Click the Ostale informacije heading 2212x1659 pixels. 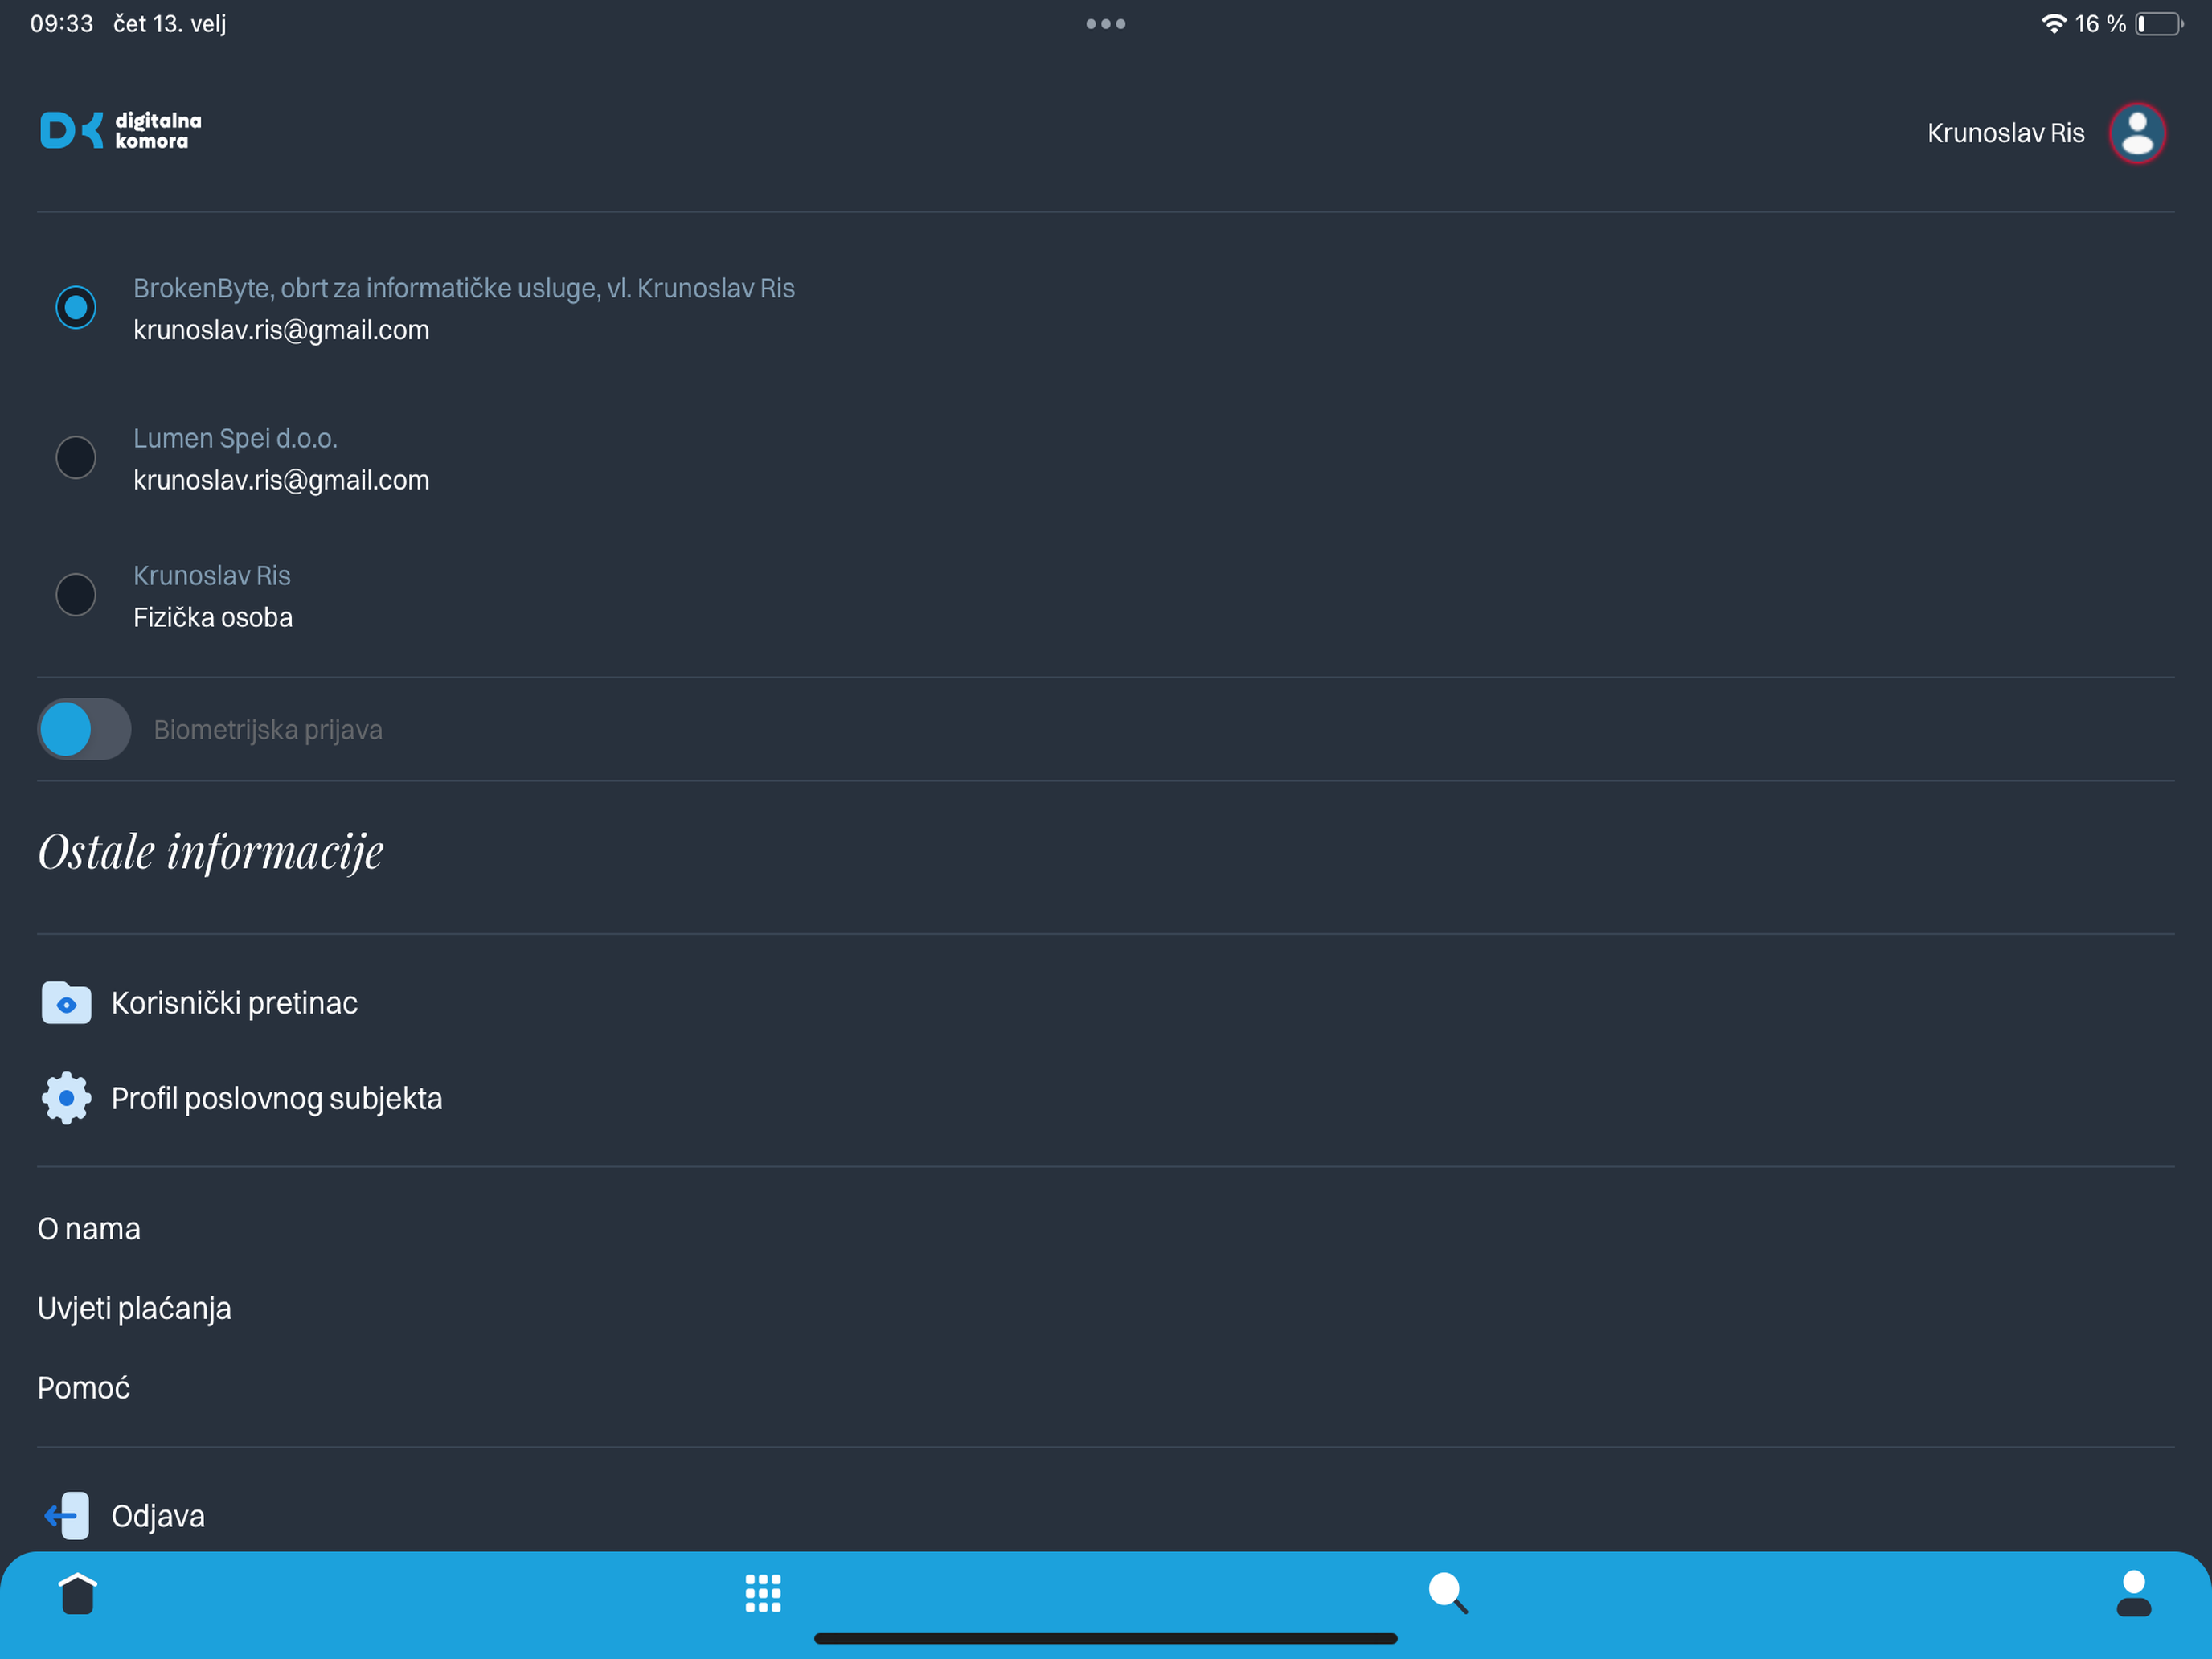(210, 853)
